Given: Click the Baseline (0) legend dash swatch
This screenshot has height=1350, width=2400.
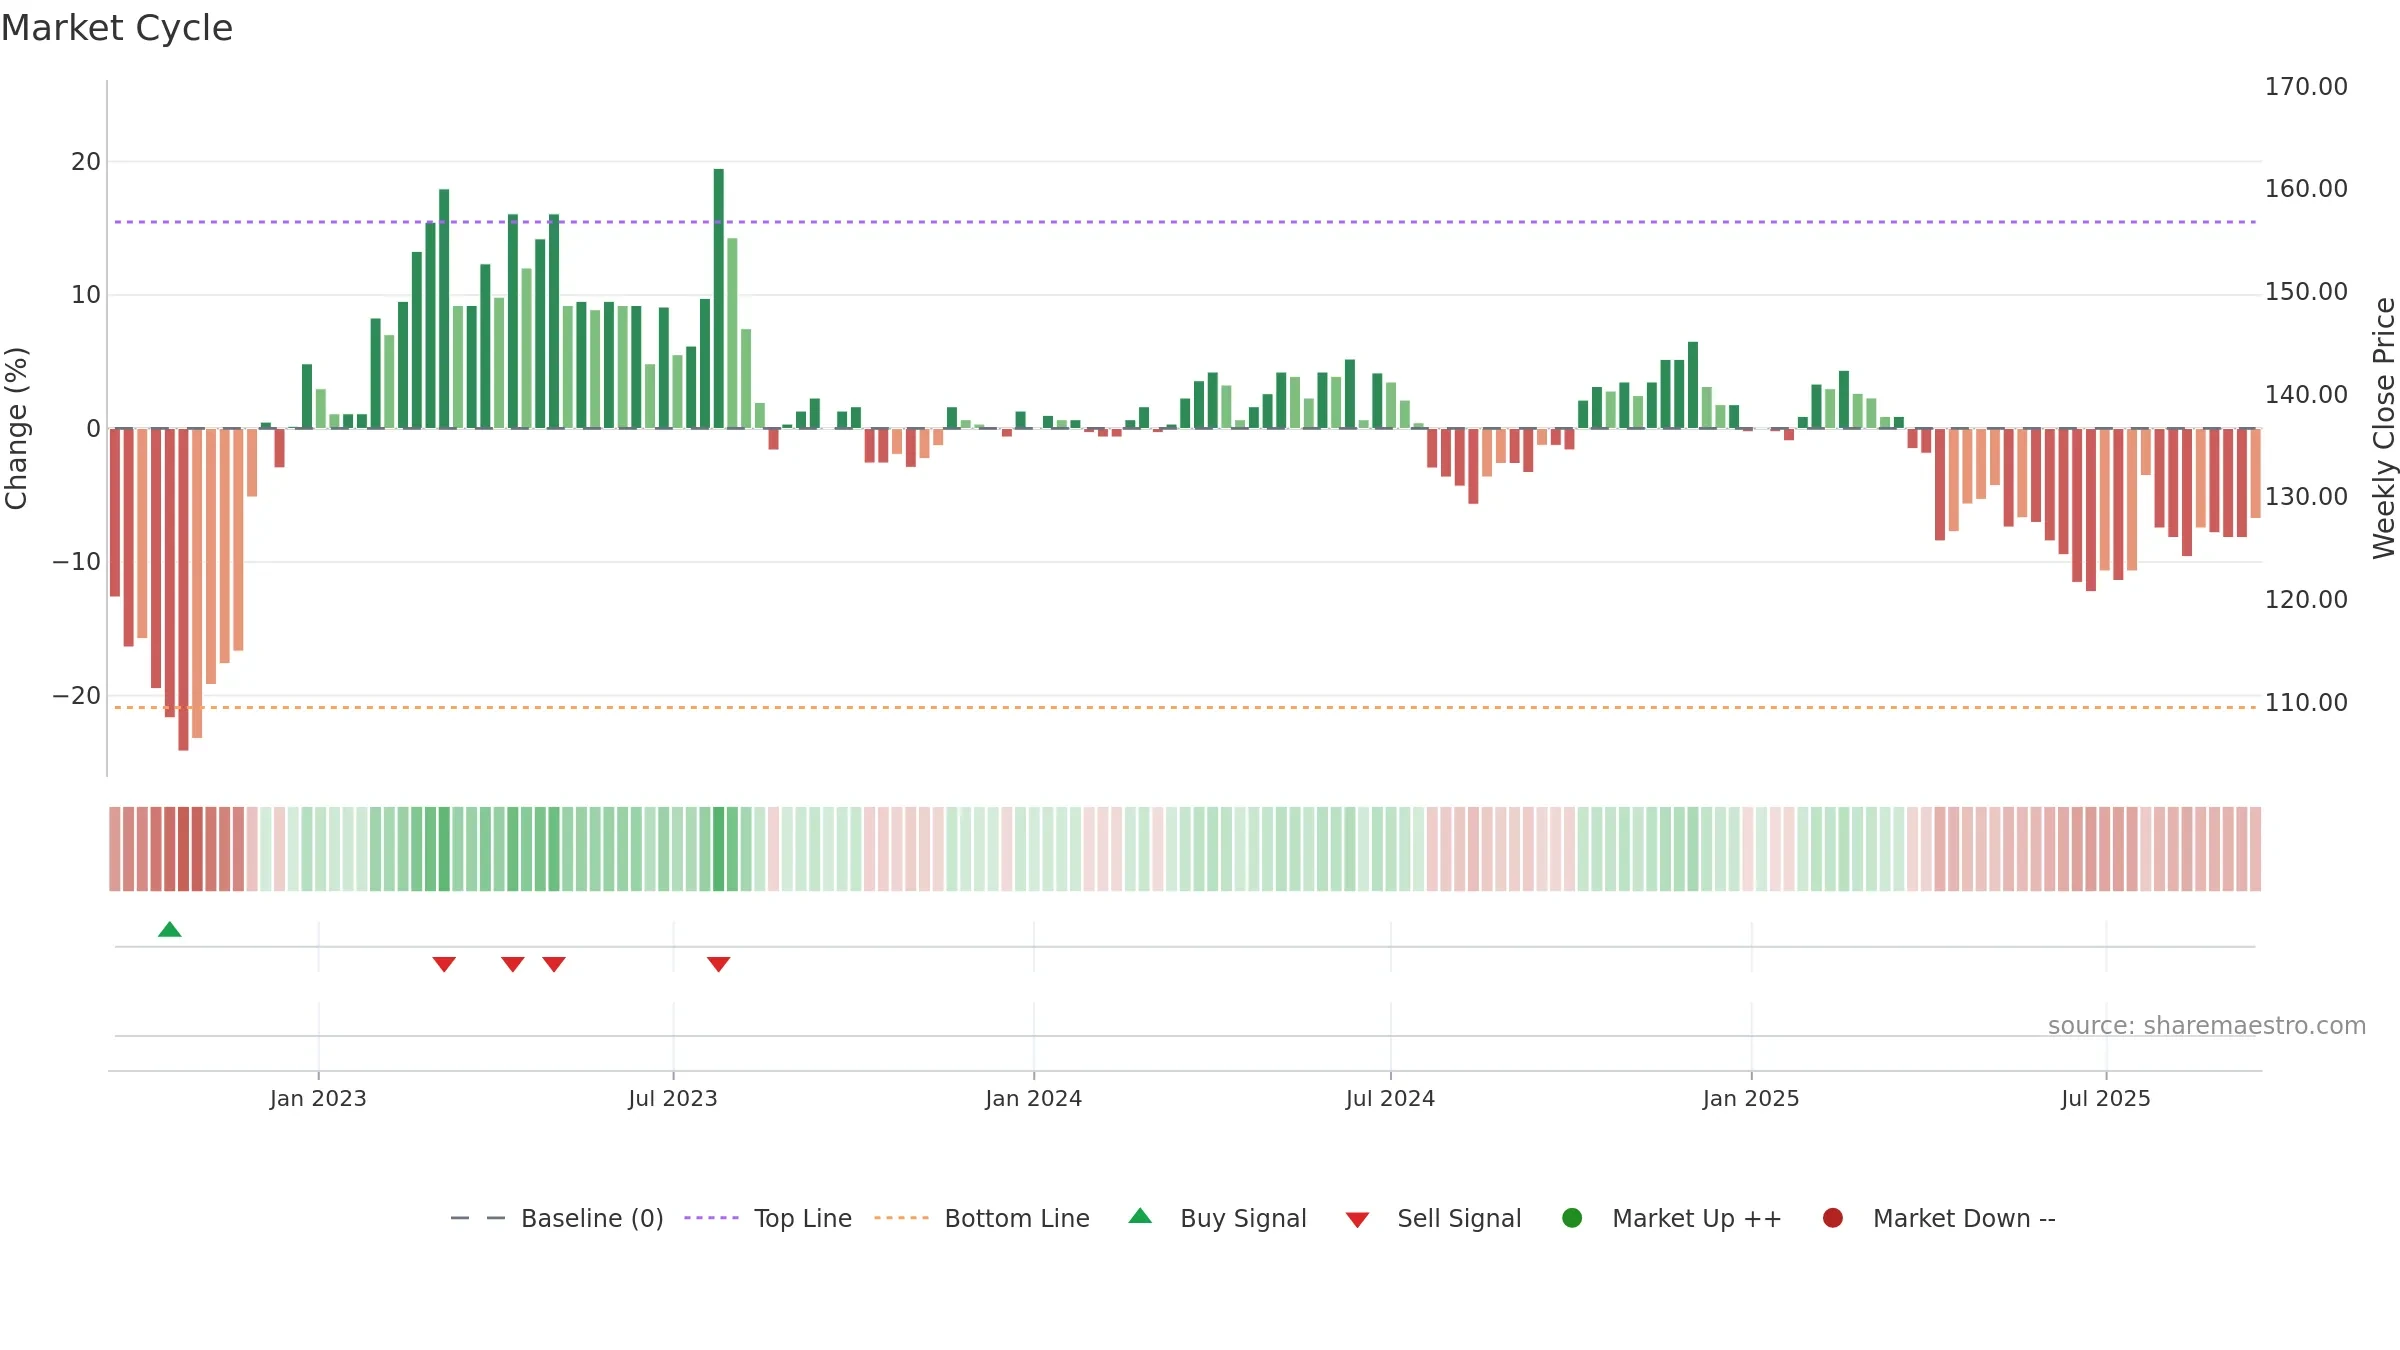Looking at the screenshot, I should (x=478, y=1218).
